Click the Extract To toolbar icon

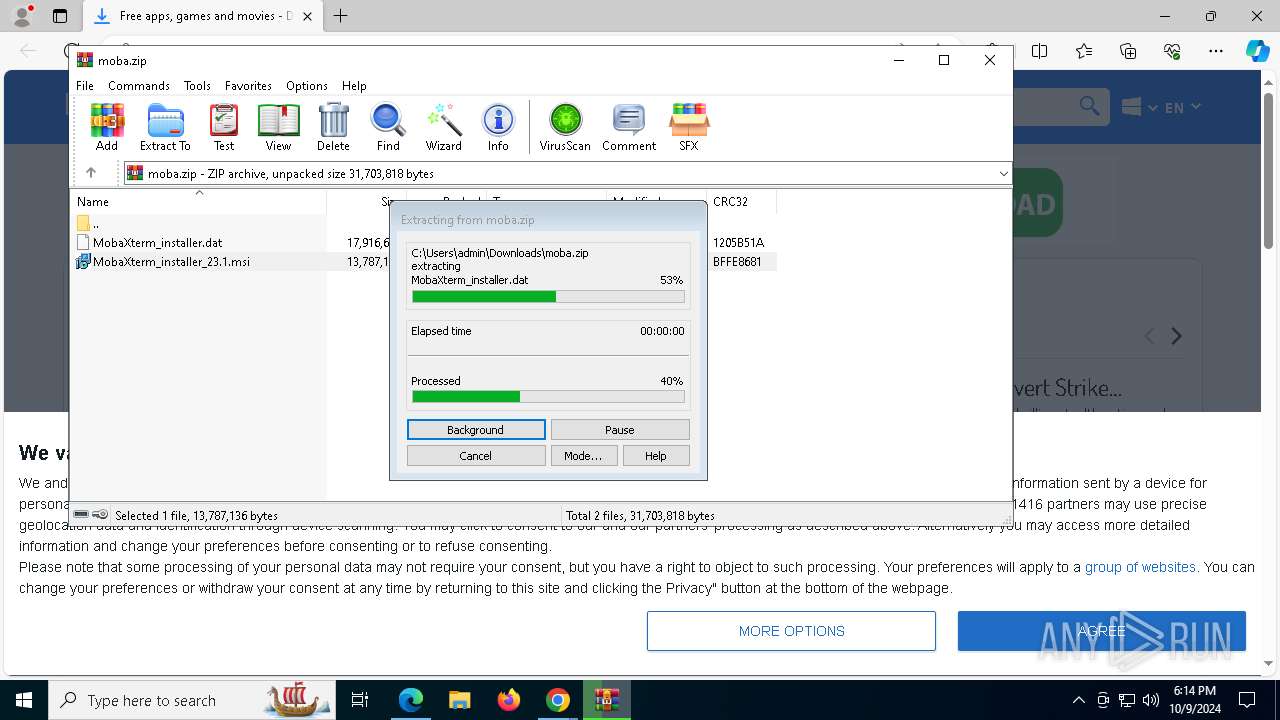point(165,127)
